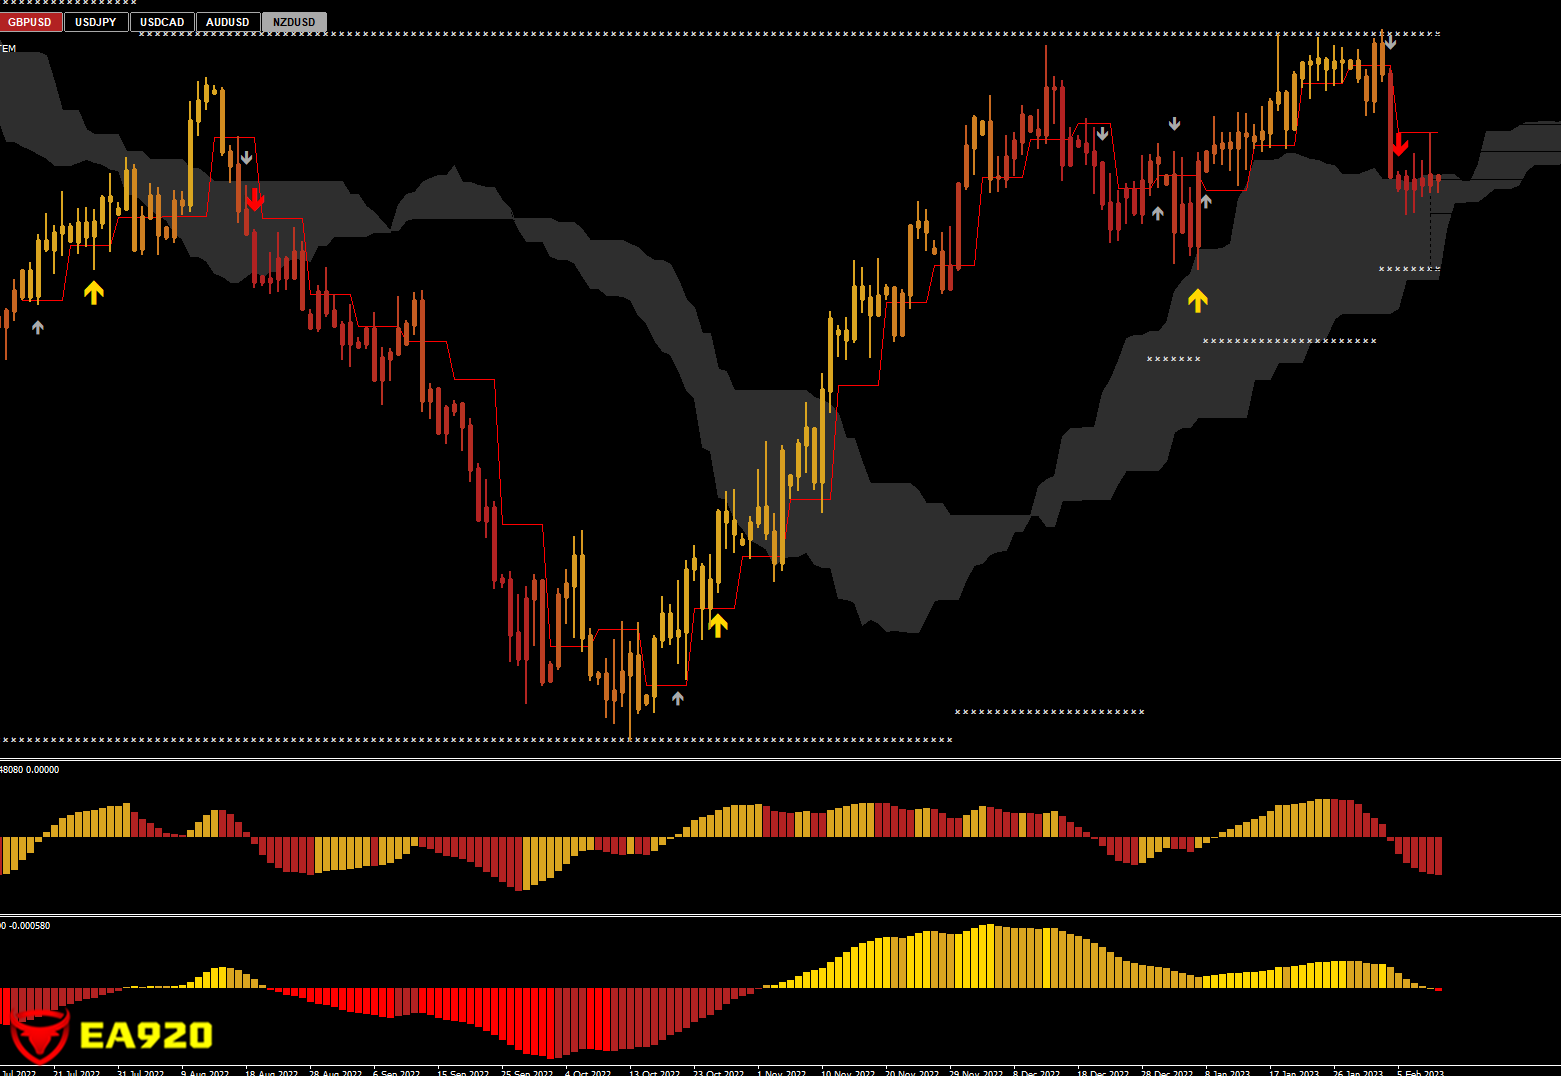Click gray down arrow at top-right price peak
The width and height of the screenshot is (1561, 1076).
pyautogui.click(x=1390, y=42)
